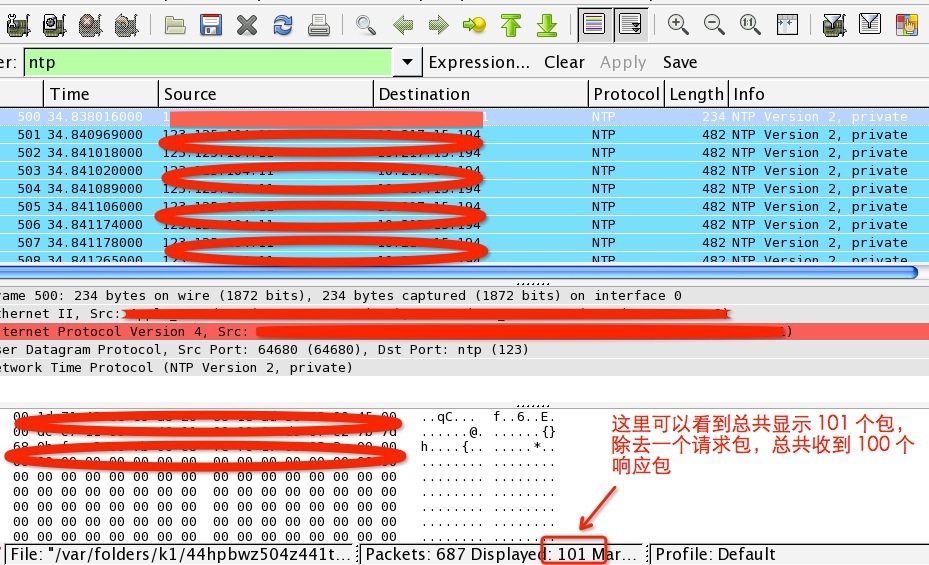
Task: Sort packets by the Protocol column header
Action: 626,94
